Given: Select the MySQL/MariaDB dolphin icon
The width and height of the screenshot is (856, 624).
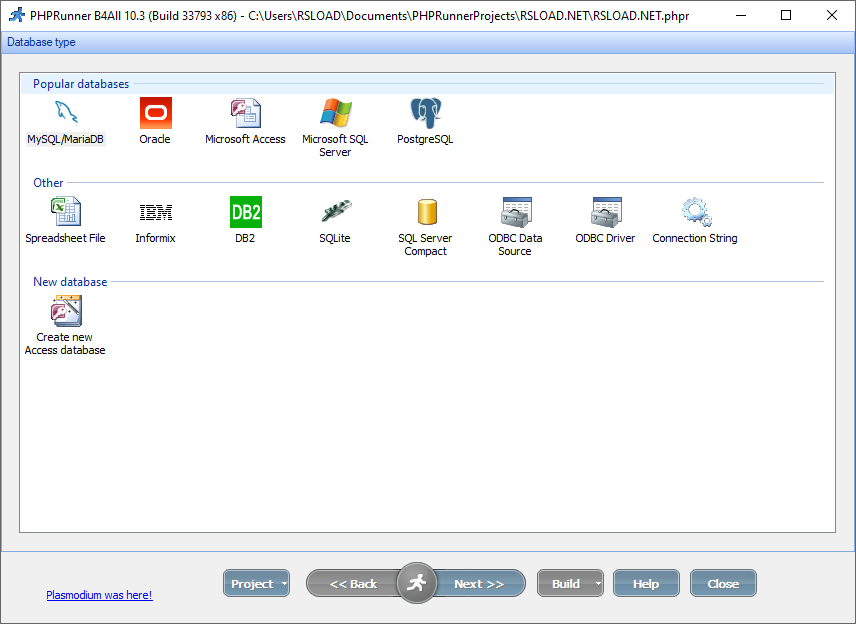Looking at the screenshot, I should tap(66, 113).
